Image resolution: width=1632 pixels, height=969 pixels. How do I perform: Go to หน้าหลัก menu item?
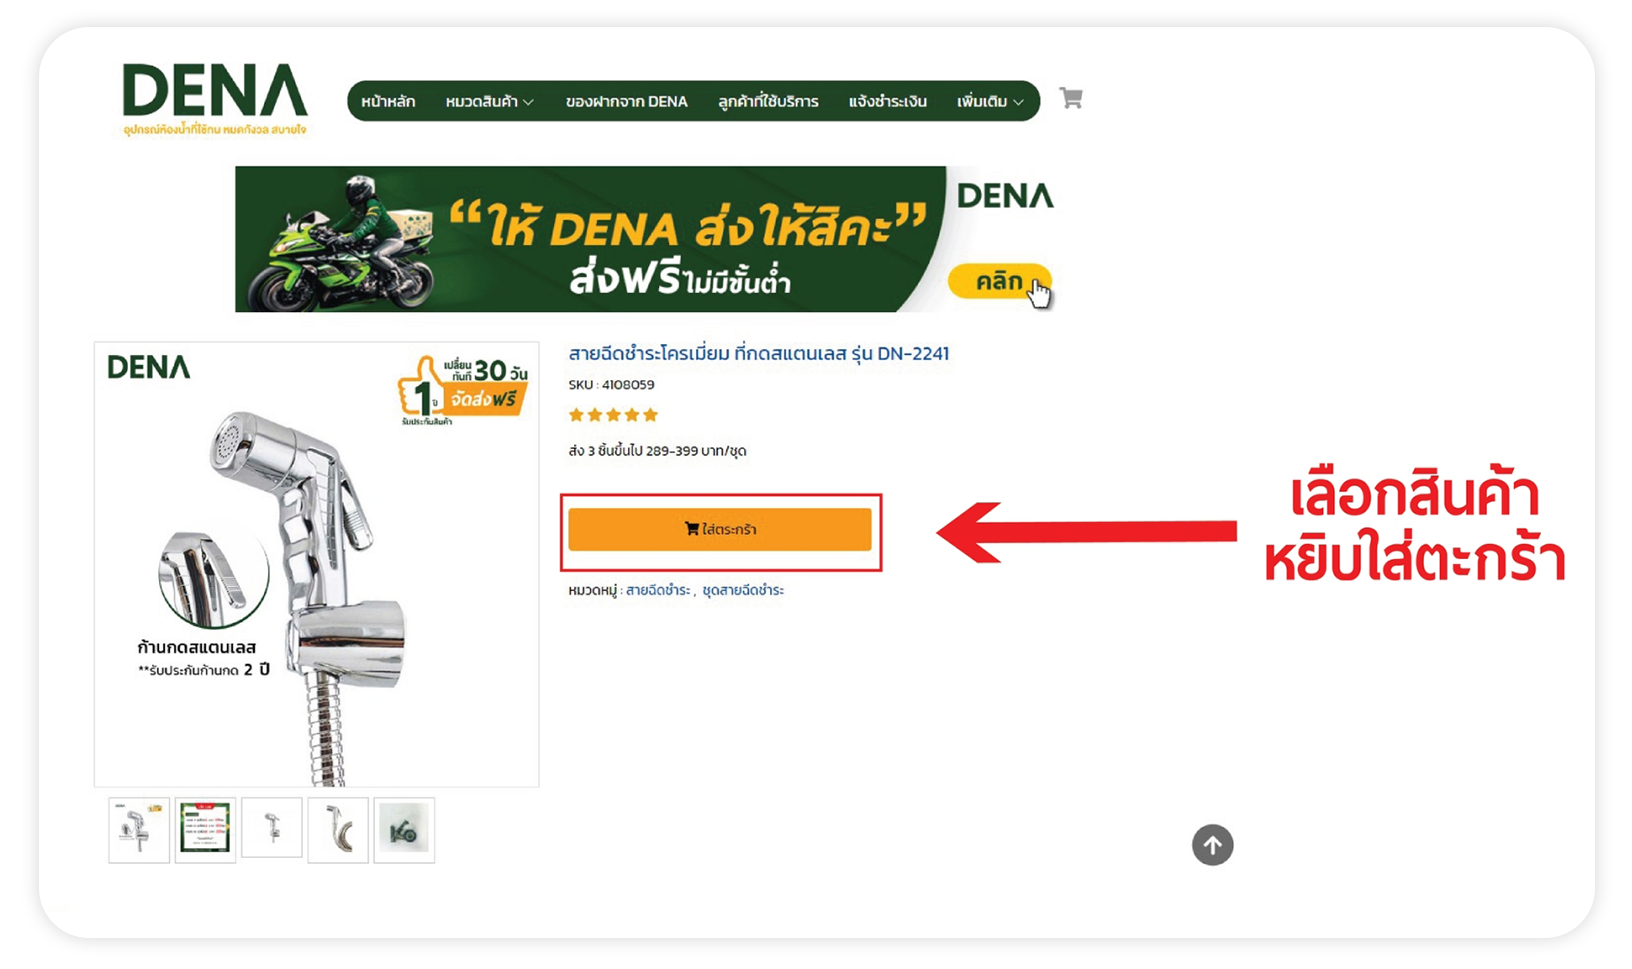click(x=388, y=101)
